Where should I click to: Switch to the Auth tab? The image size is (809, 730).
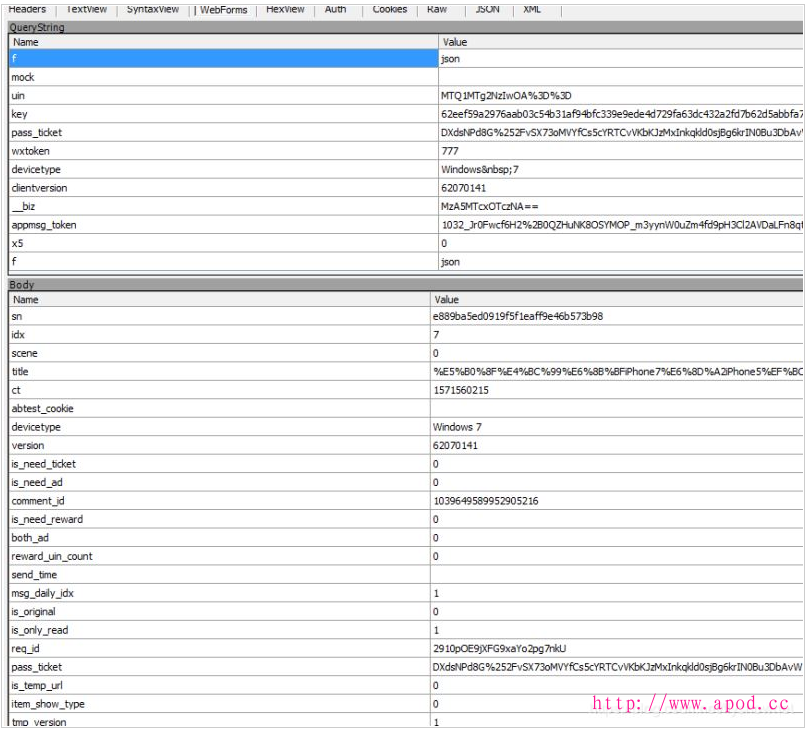click(335, 9)
